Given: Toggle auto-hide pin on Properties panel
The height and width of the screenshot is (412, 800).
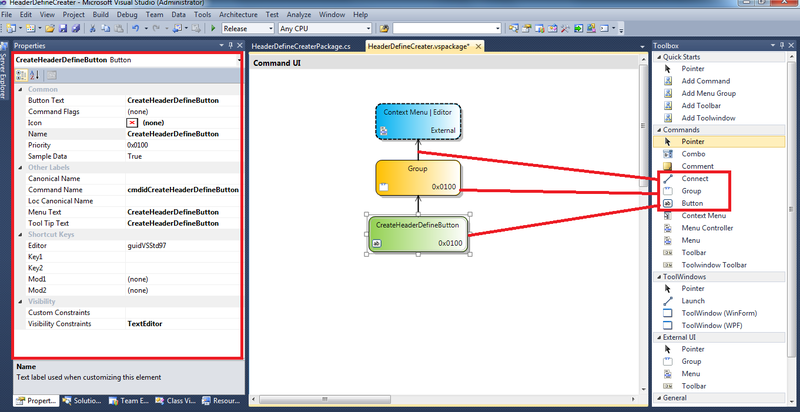Looking at the screenshot, I should [230, 45].
